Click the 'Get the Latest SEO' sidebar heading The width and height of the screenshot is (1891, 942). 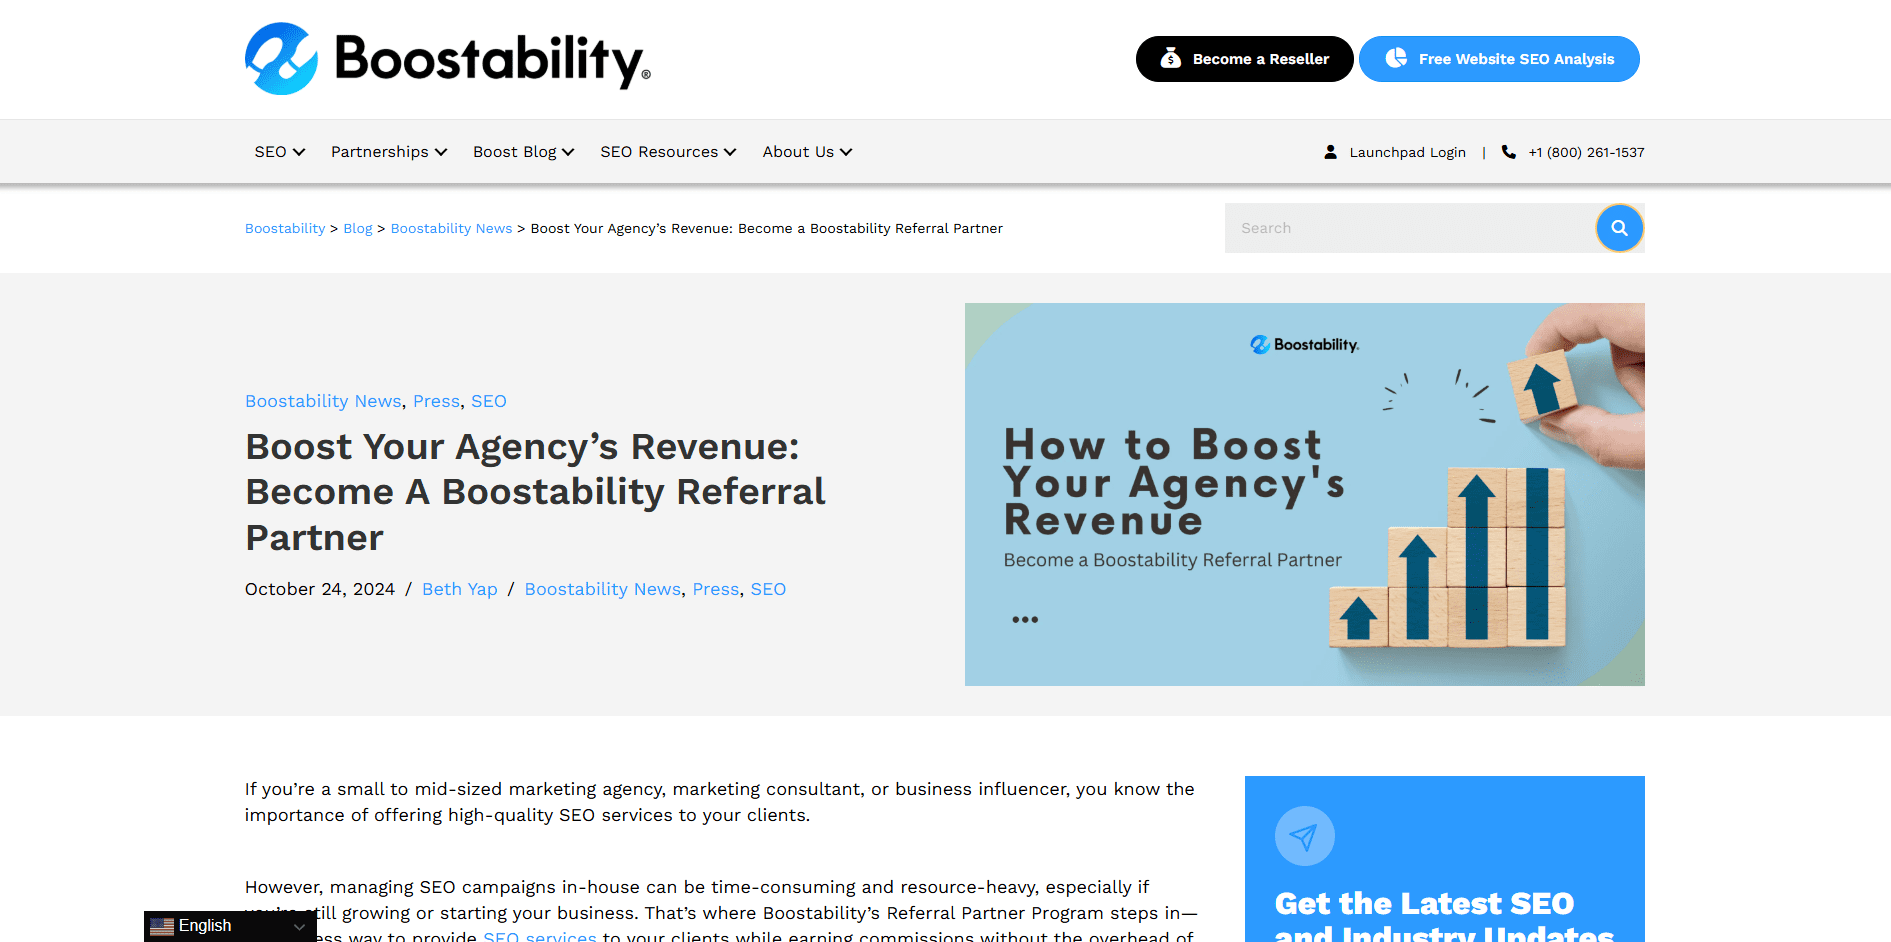(x=1444, y=917)
